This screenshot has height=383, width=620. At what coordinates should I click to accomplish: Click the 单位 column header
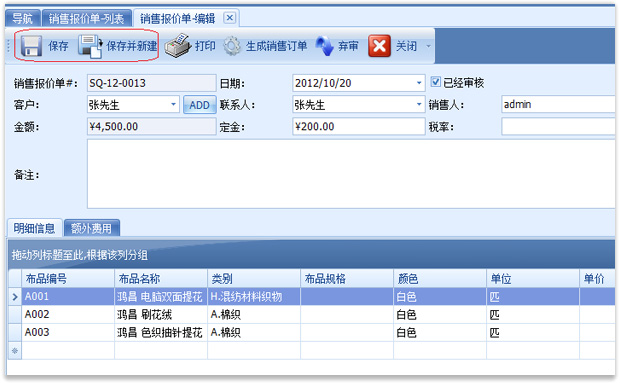point(533,279)
